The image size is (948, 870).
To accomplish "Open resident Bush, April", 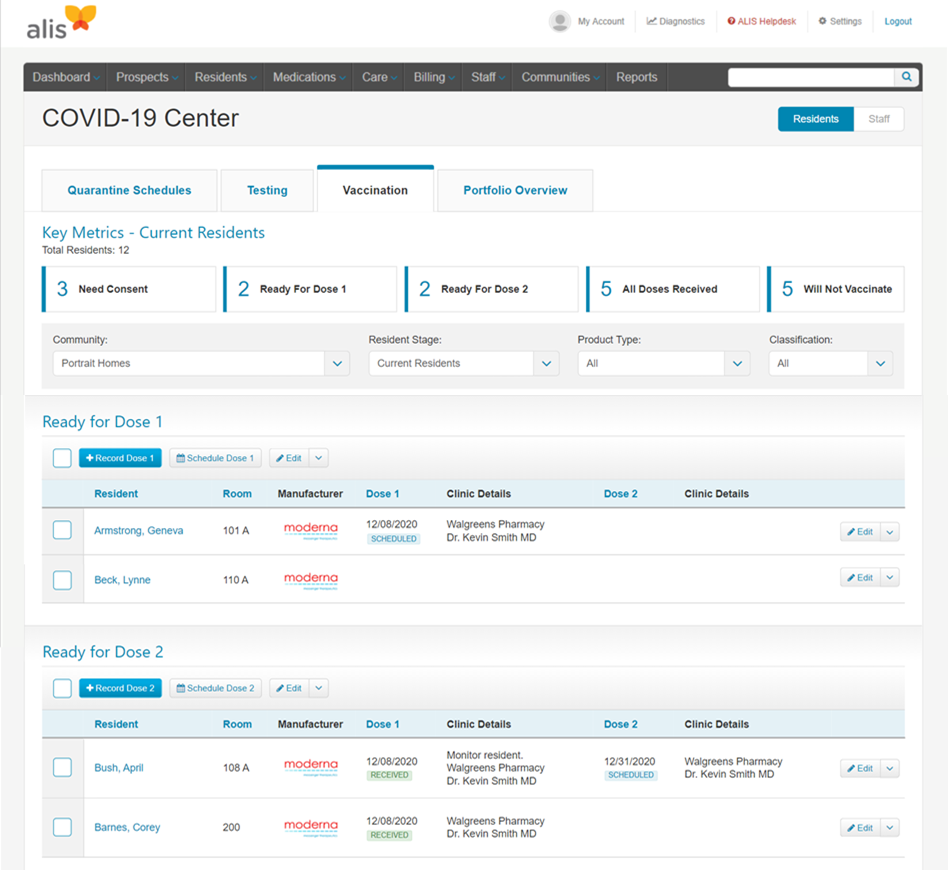I will [118, 768].
